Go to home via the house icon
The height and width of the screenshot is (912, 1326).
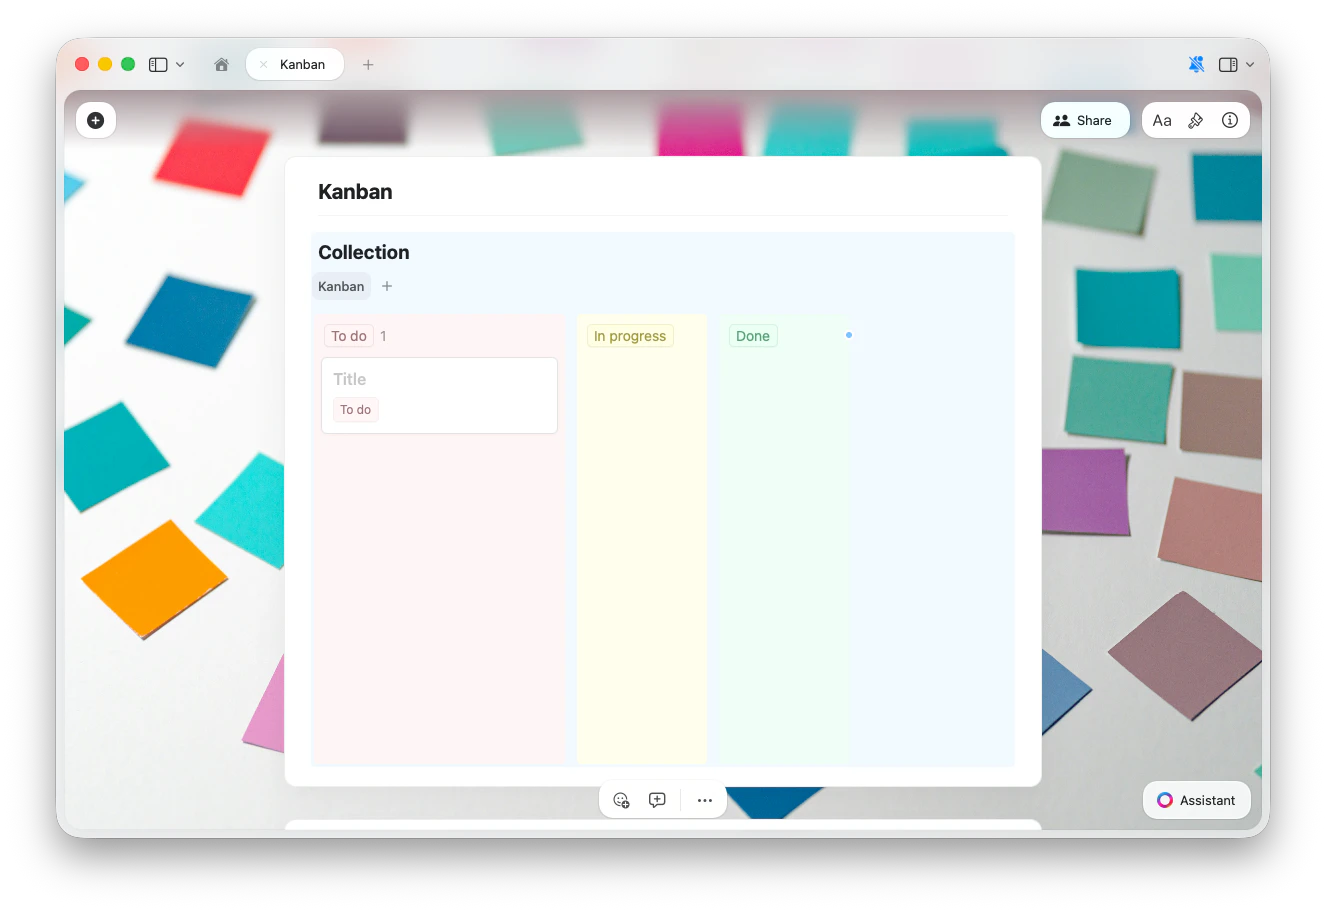coord(221,64)
